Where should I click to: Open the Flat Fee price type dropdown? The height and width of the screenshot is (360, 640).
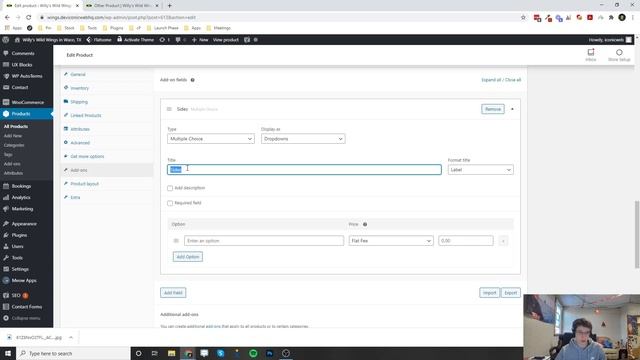(x=391, y=241)
